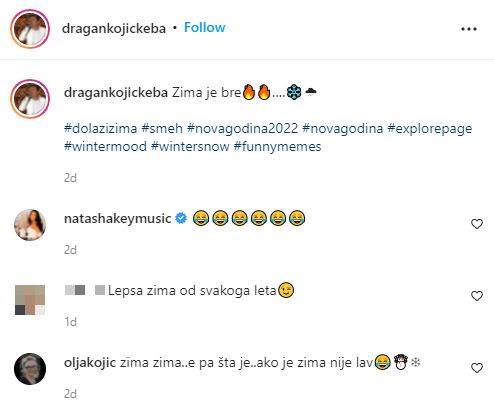Follow dragankojickeba
This screenshot has height=412, width=494.
(205, 27)
